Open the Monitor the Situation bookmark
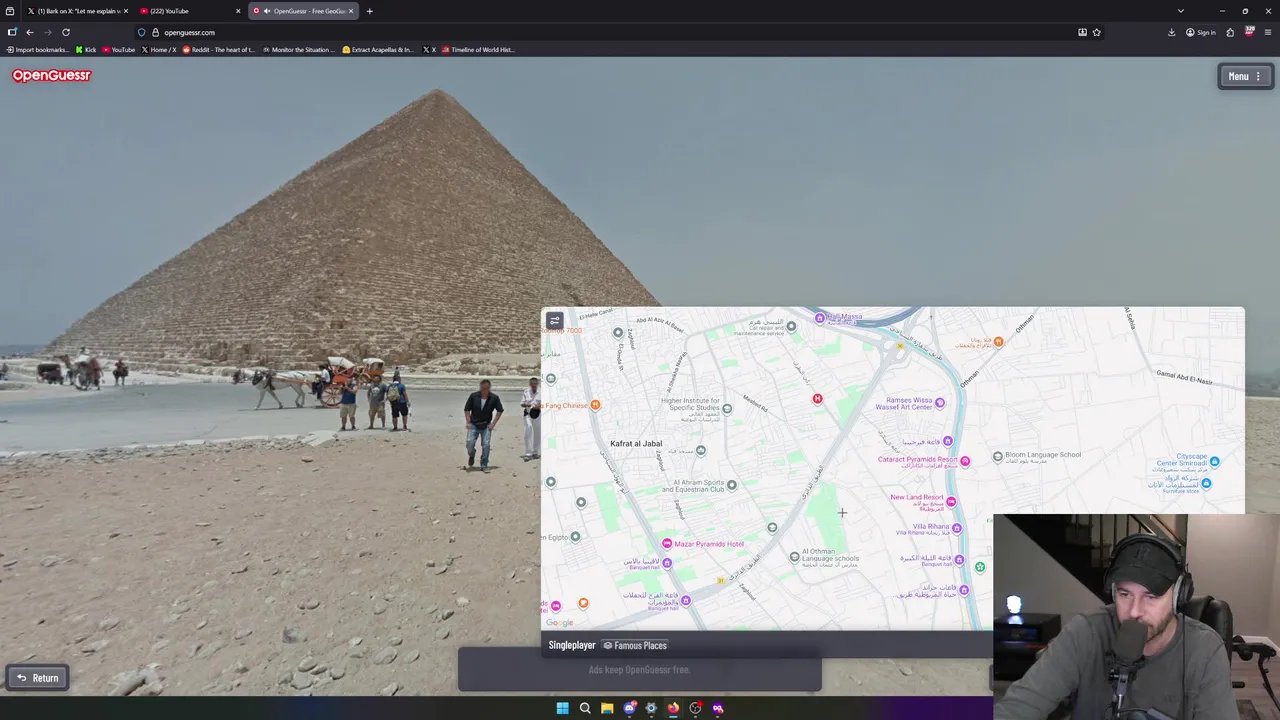Screen dimensions: 1280x720 299,49
